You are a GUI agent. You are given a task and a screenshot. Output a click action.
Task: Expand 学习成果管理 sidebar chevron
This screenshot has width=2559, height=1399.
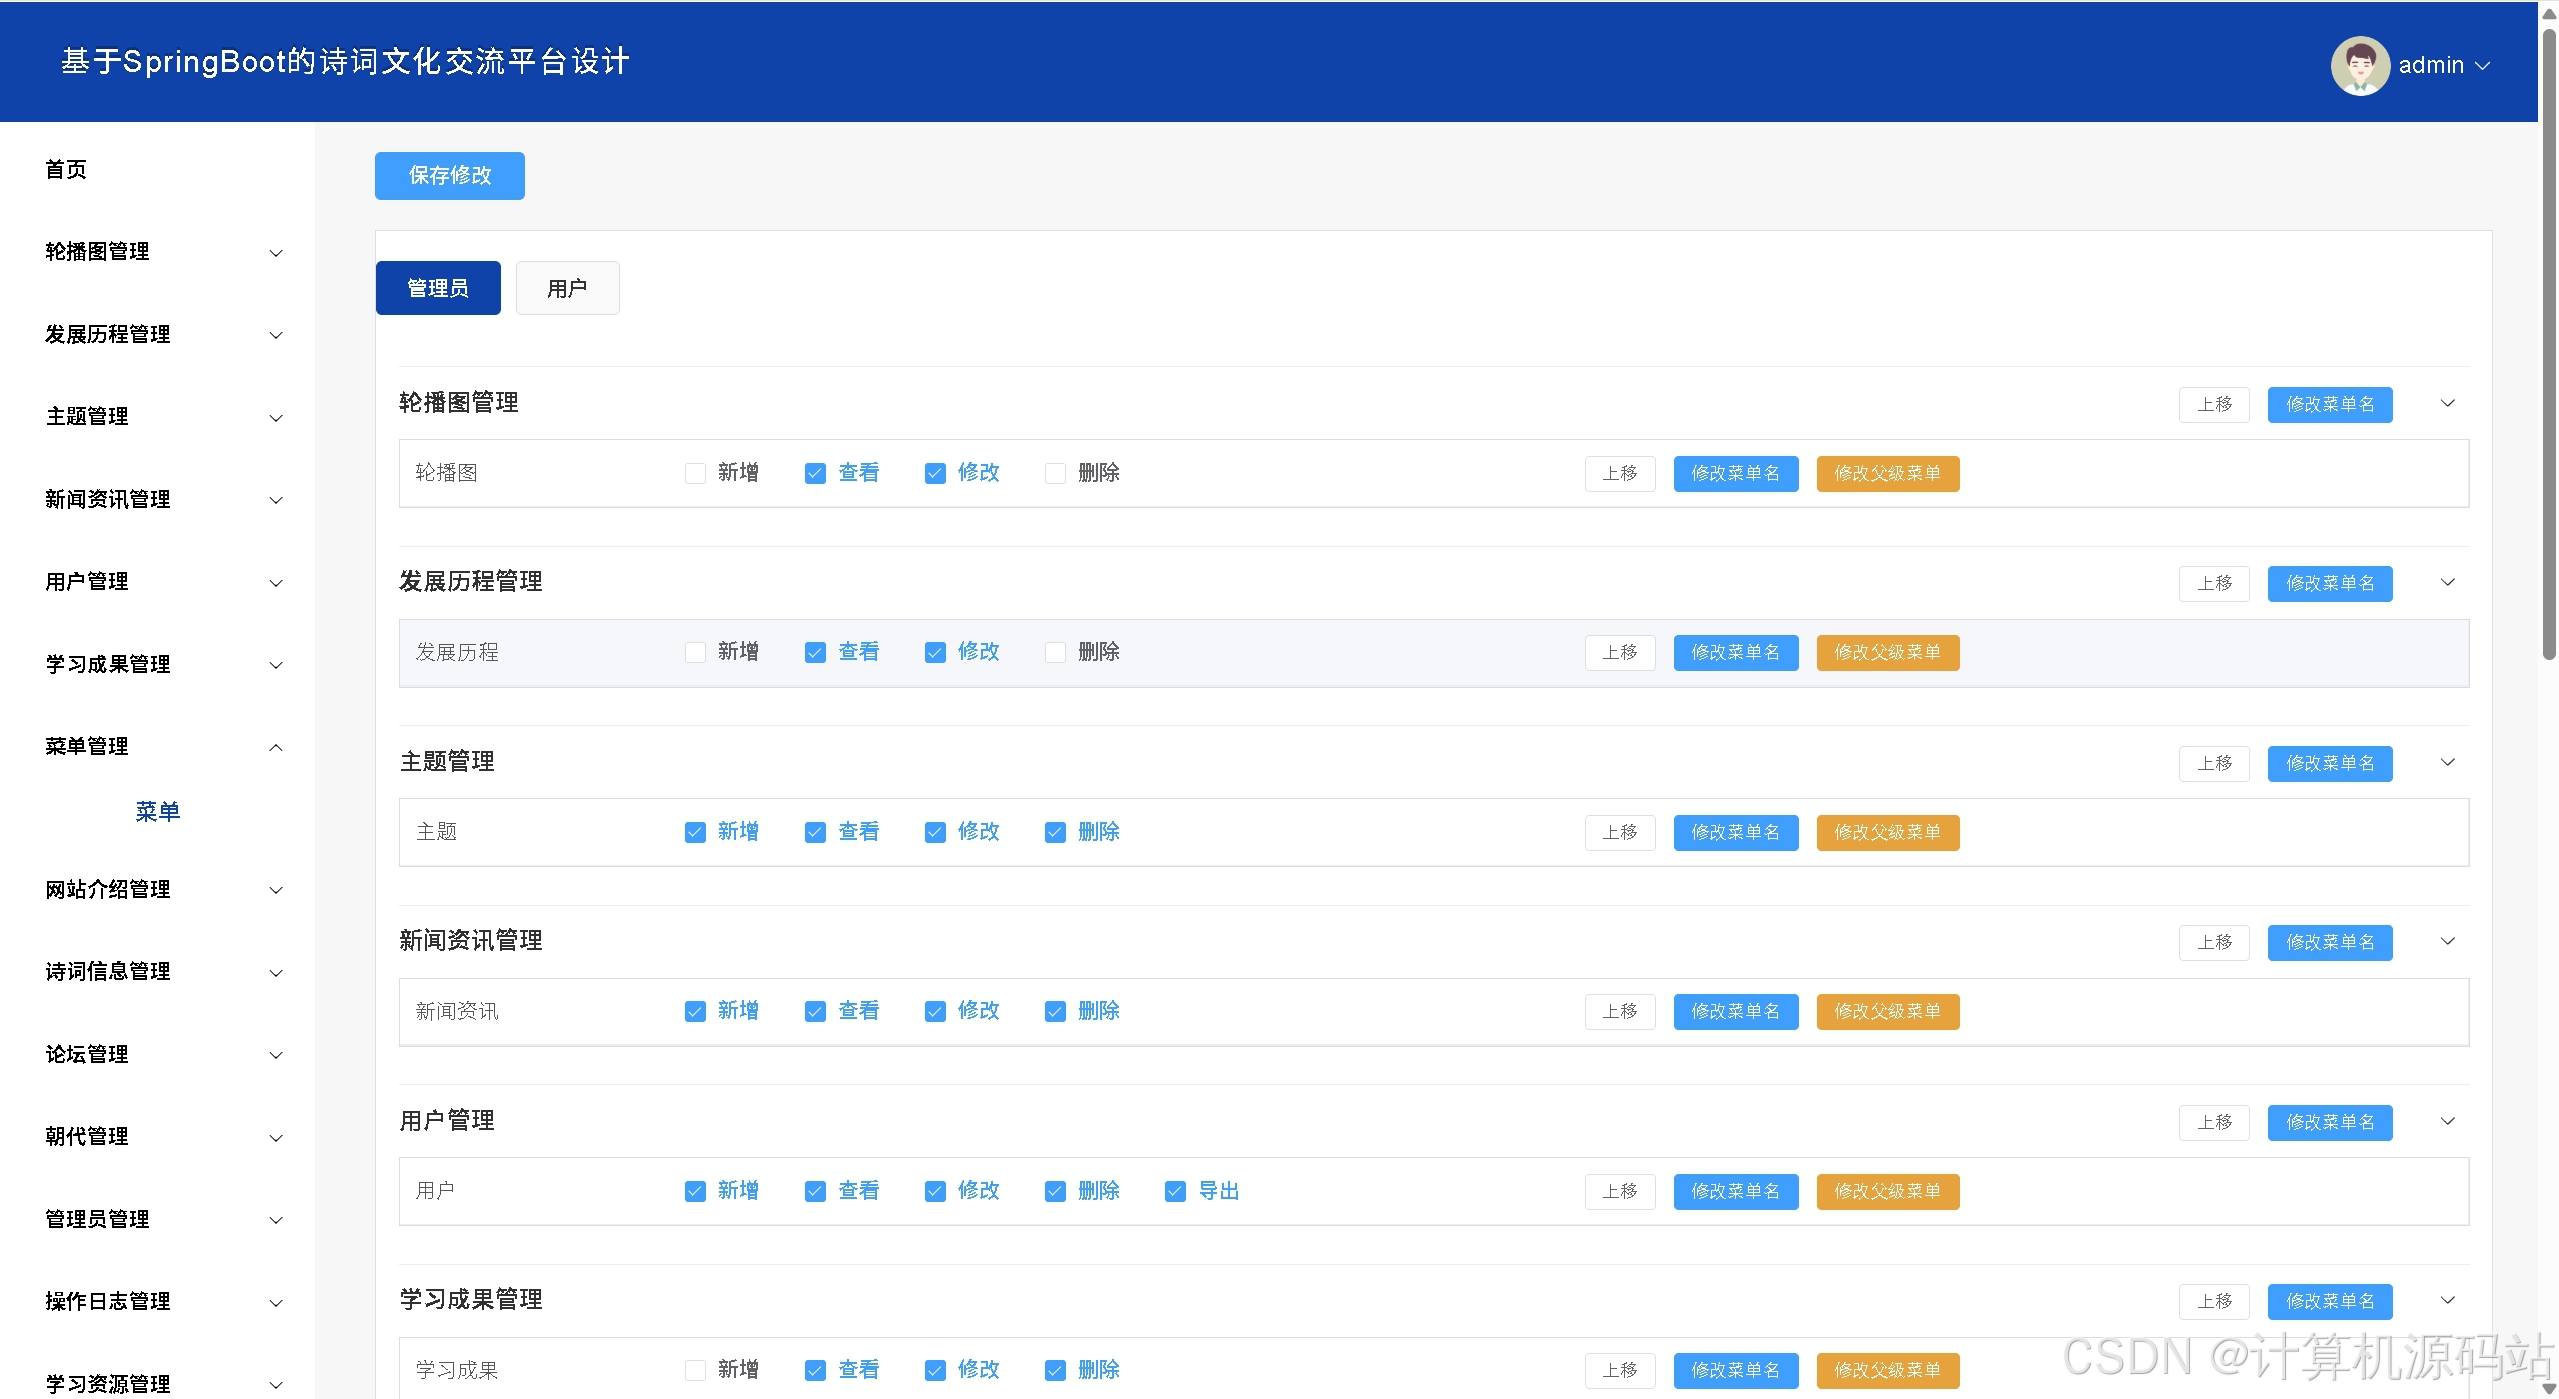276,665
